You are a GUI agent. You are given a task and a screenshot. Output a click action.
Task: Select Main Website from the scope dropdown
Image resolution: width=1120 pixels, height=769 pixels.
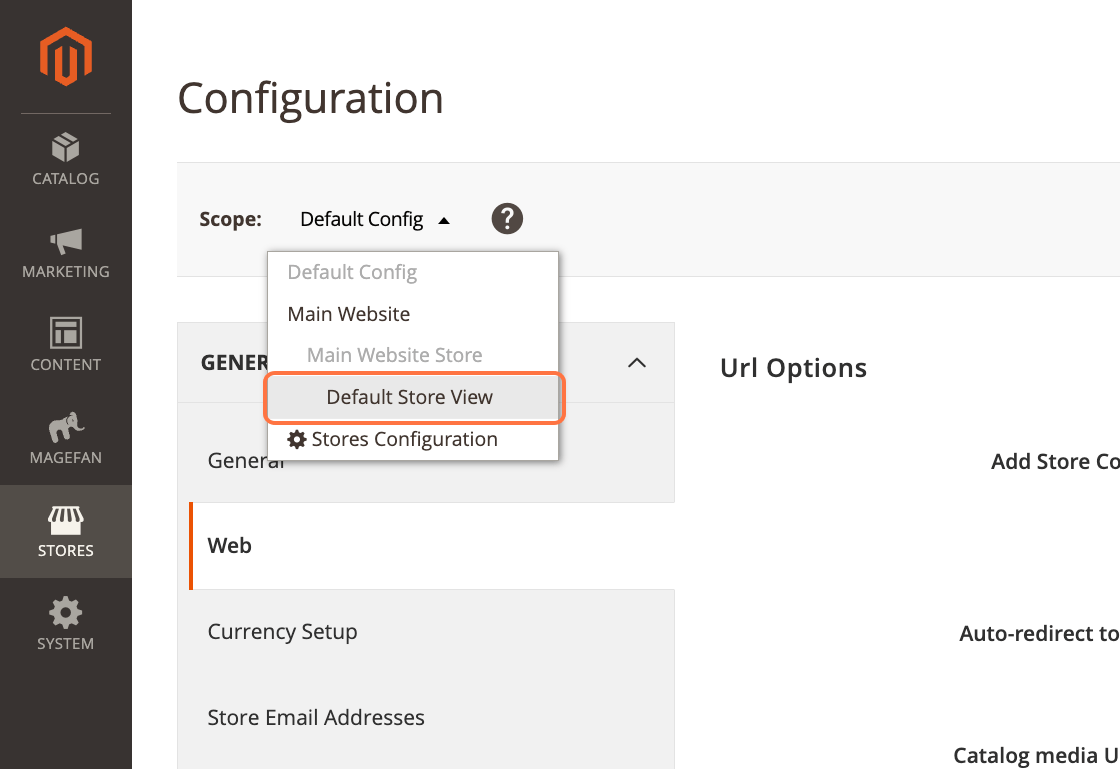point(348,313)
